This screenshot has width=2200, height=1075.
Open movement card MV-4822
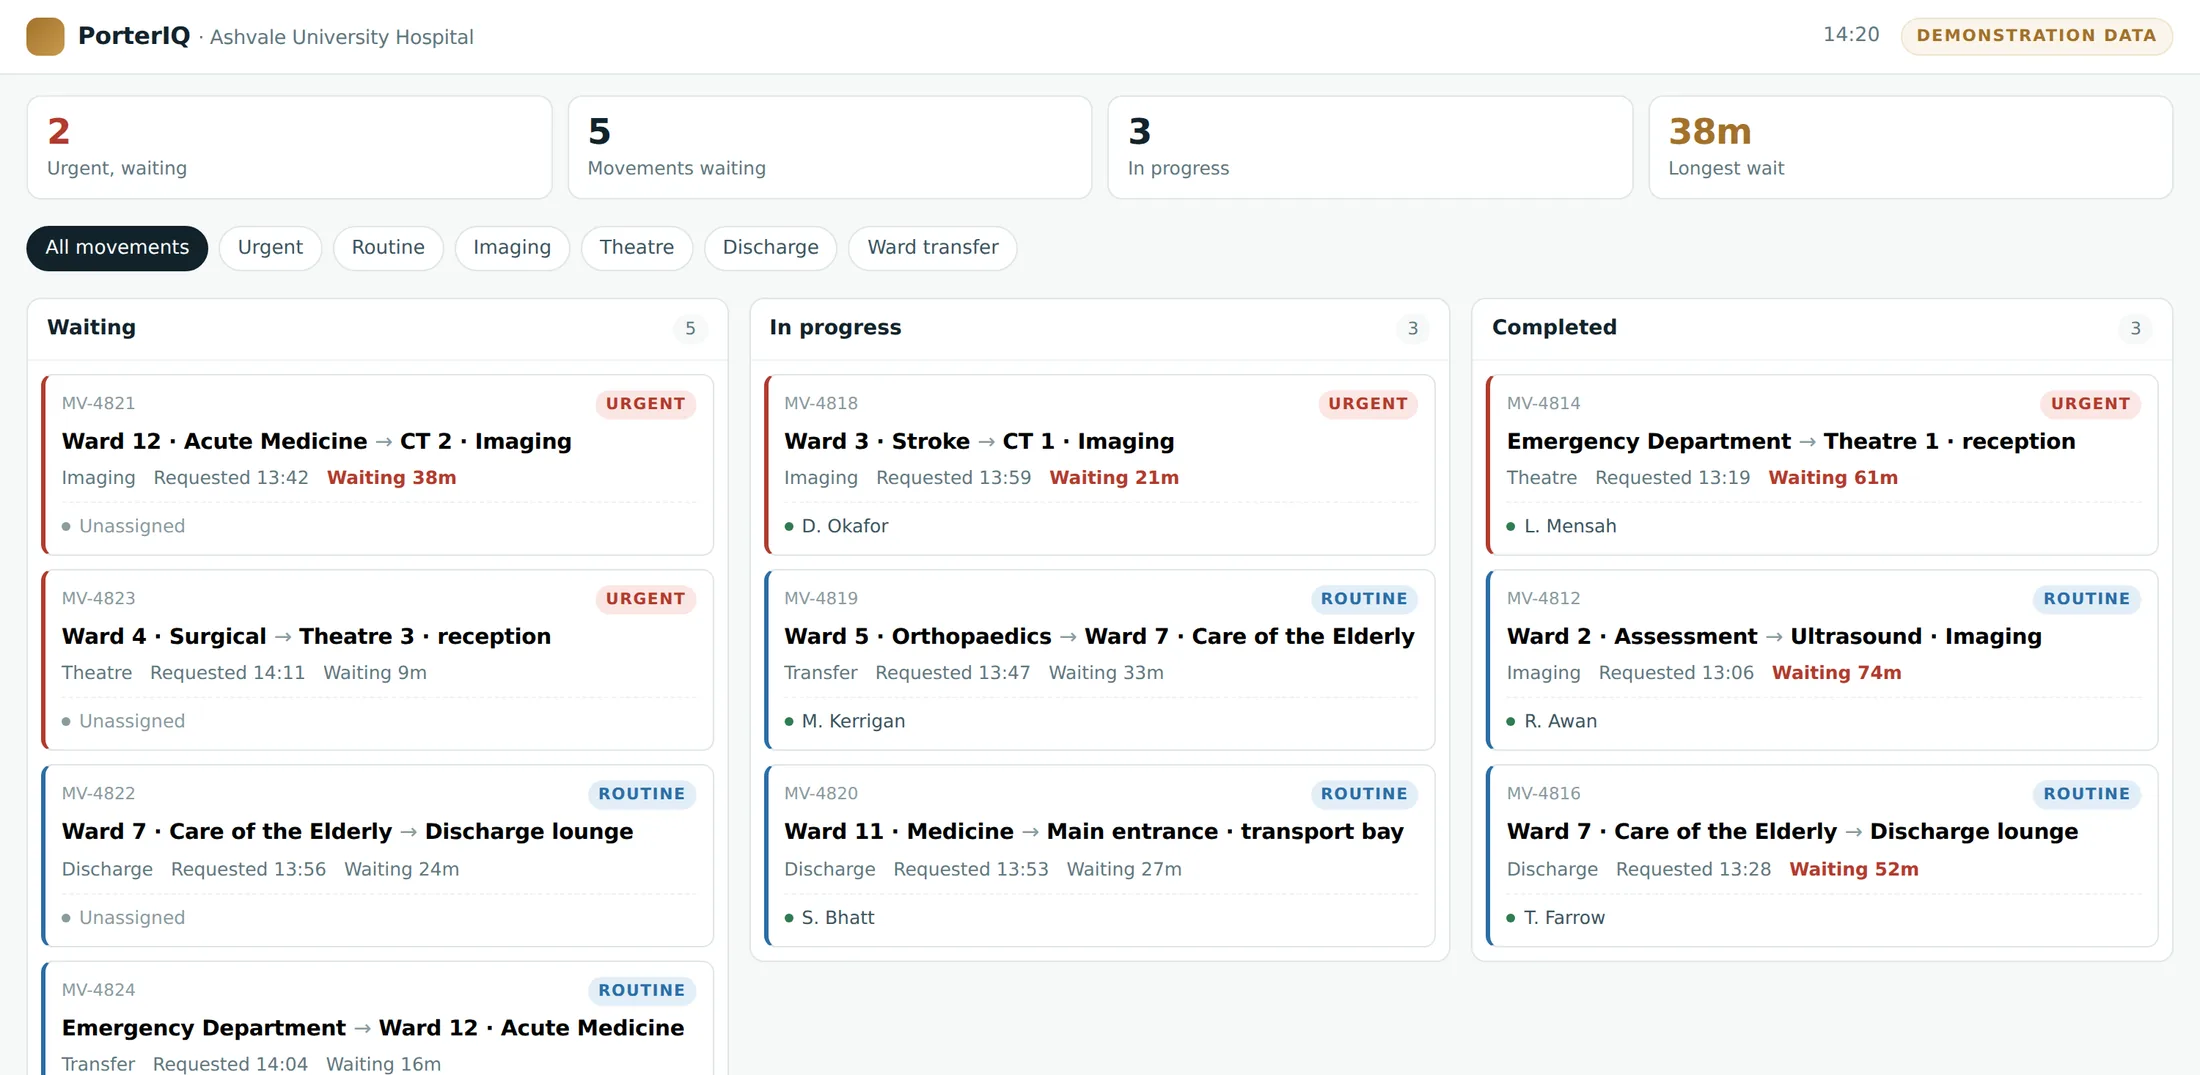pos(377,856)
